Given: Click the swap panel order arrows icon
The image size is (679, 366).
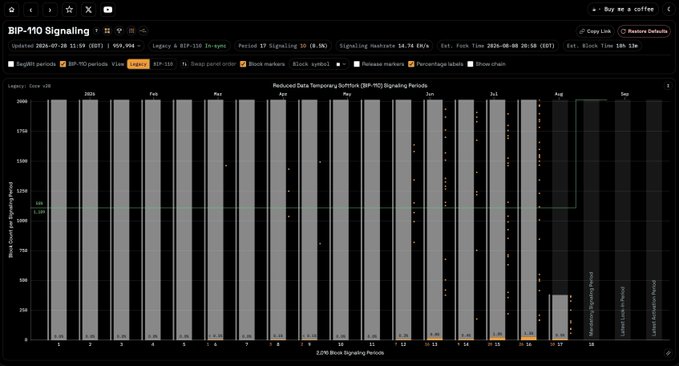Looking at the screenshot, I should (184, 64).
